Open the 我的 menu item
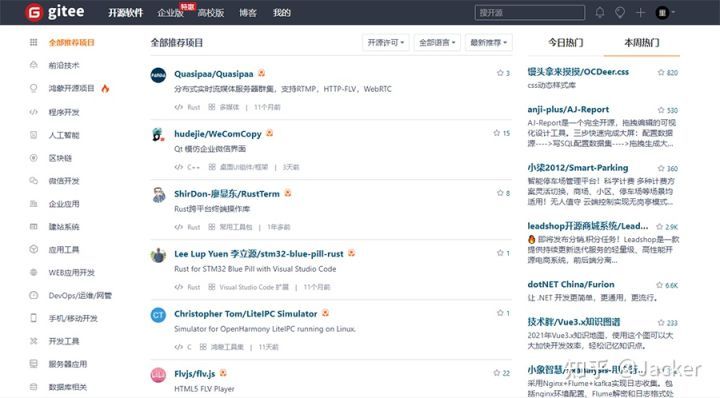Image resolution: width=720 pixels, height=398 pixels. coord(281,13)
